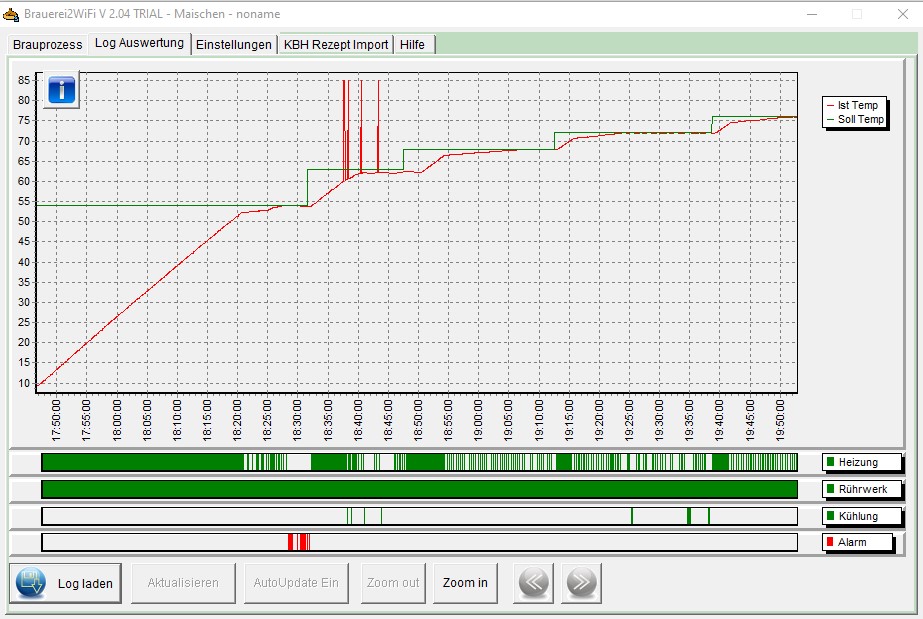Open the KBH Rezept Import tab
This screenshot has width=923, height=619.
tap(336, 44)
